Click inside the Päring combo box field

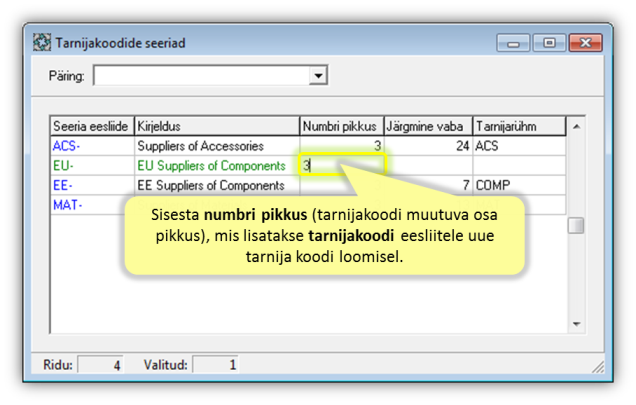200,76
